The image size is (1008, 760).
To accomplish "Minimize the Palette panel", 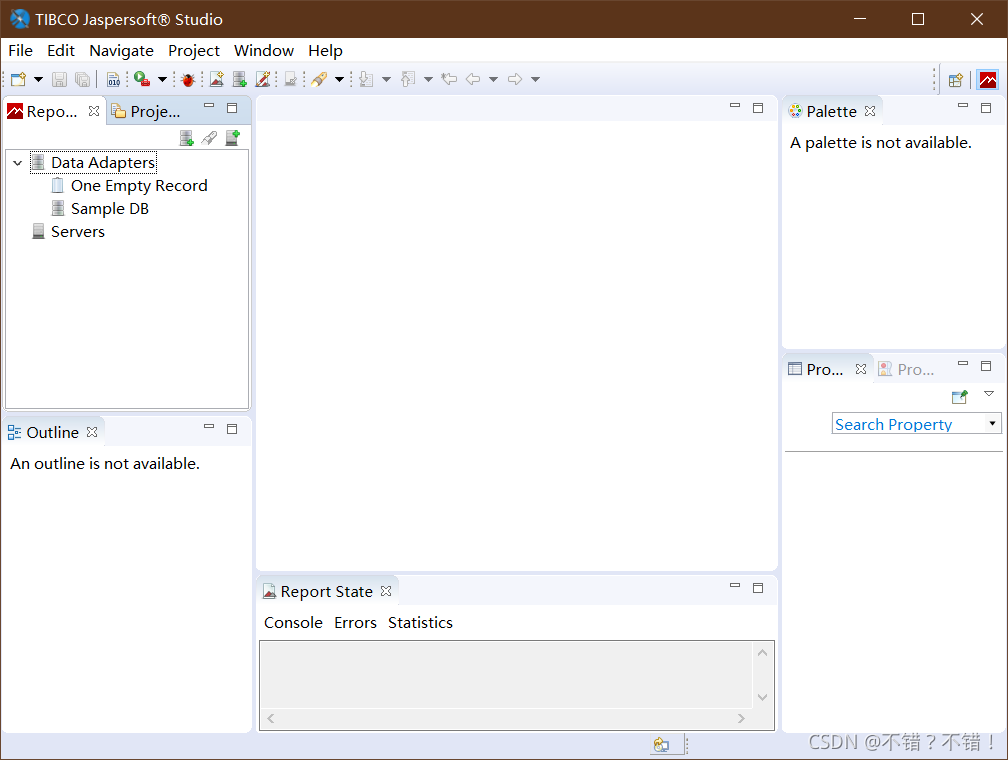I will pyautogui.click(x=963, y=105).
